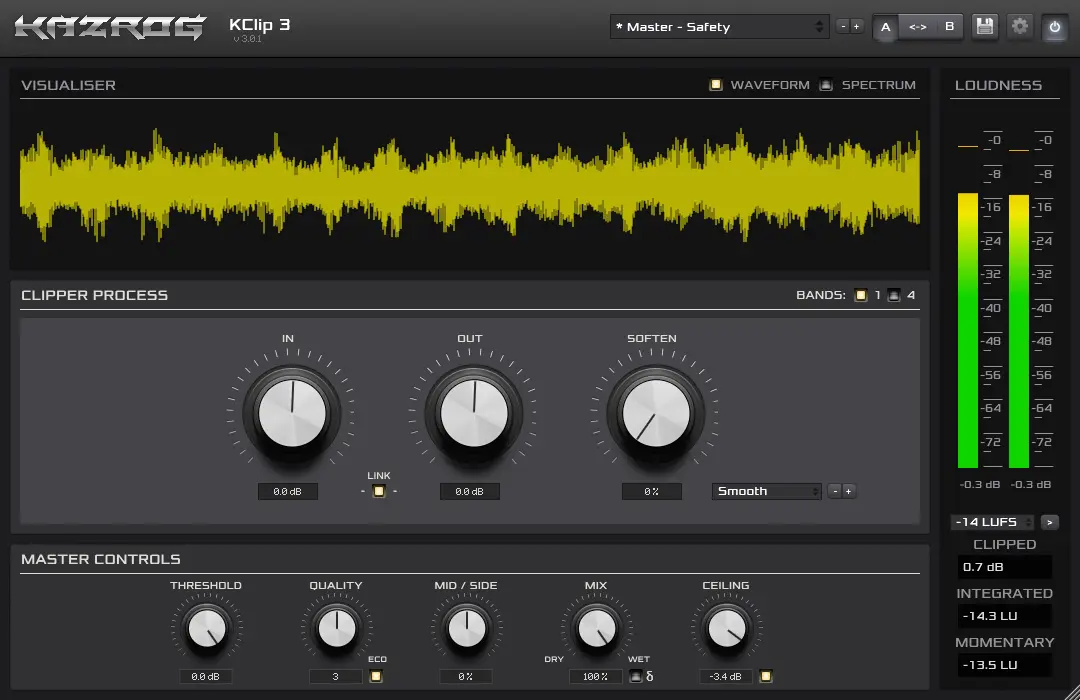
Task: Click the MIX value field 100 %
Action: click(595, 677)
